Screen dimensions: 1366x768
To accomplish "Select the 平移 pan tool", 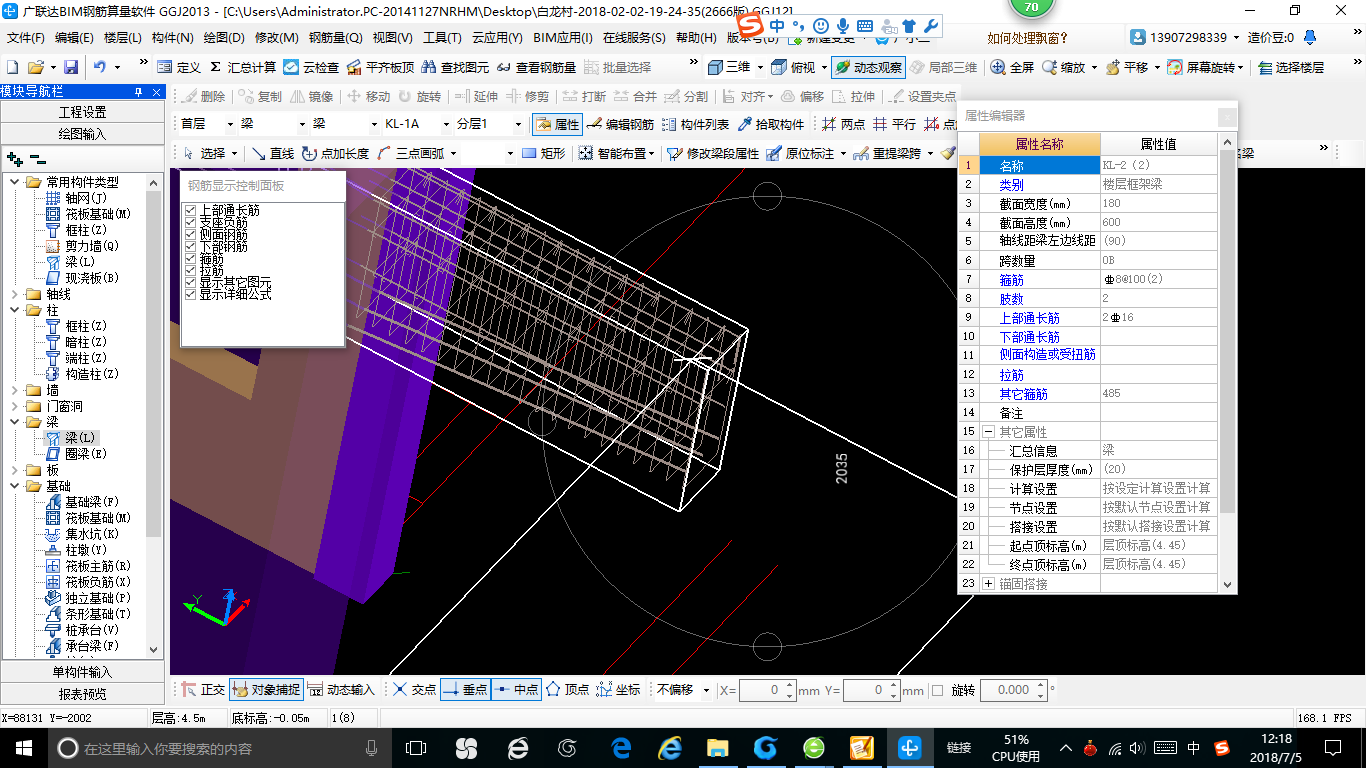I will [1127, 67].
